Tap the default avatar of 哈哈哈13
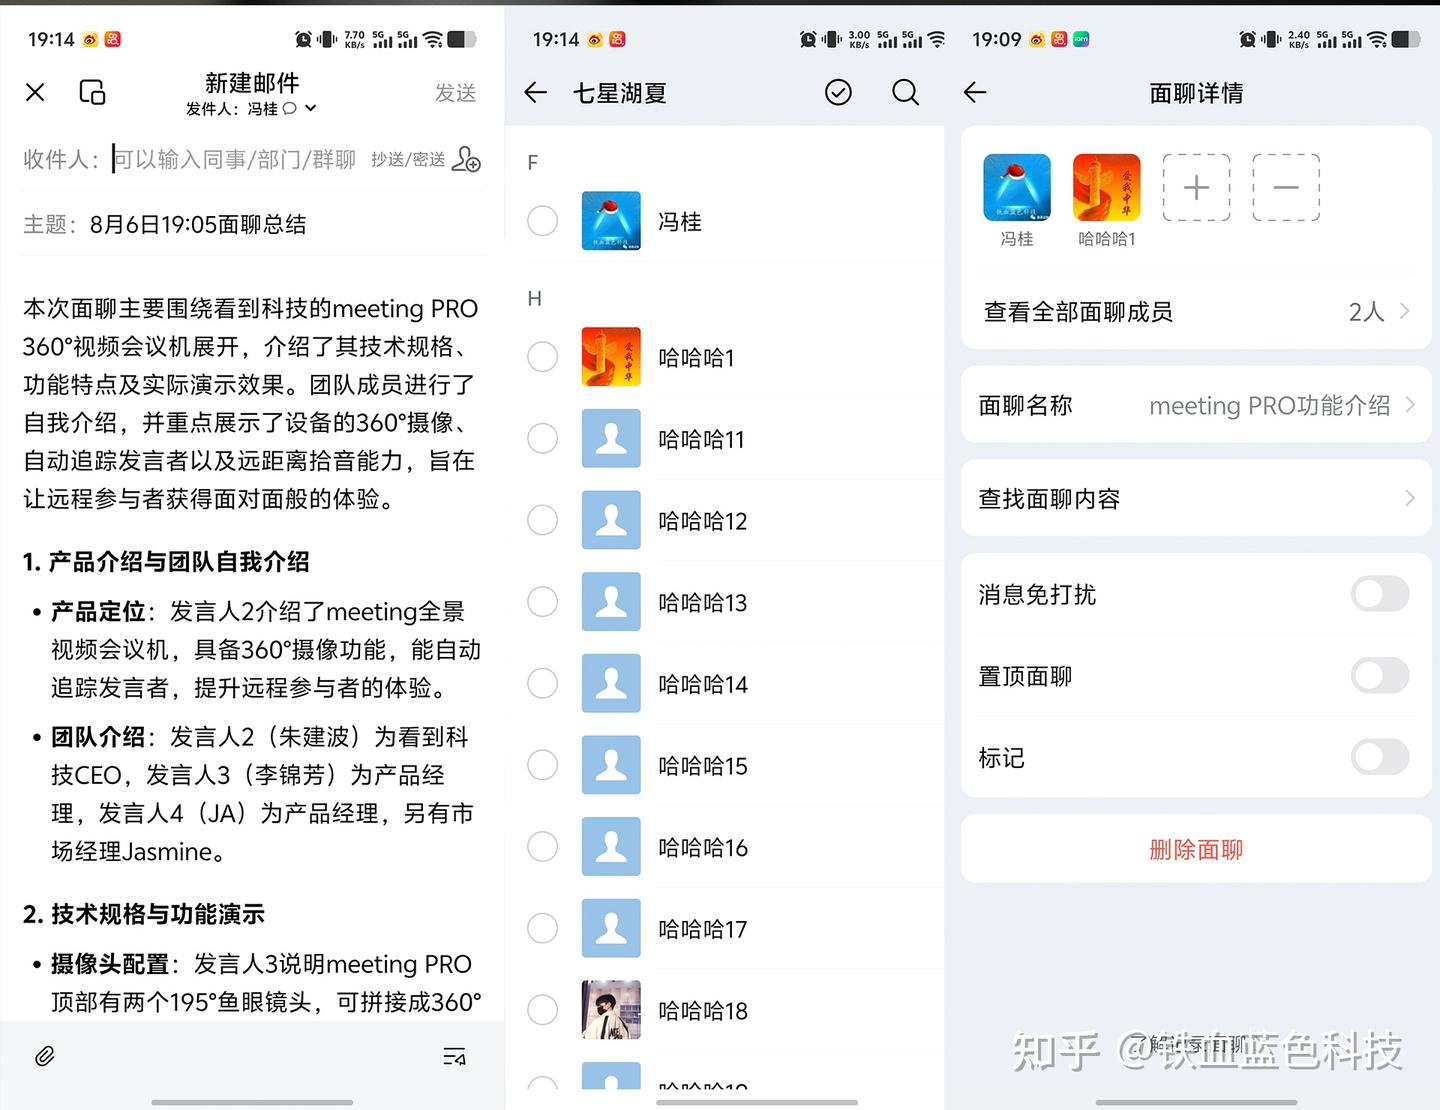The image size is (1440, 1110). 611,602
